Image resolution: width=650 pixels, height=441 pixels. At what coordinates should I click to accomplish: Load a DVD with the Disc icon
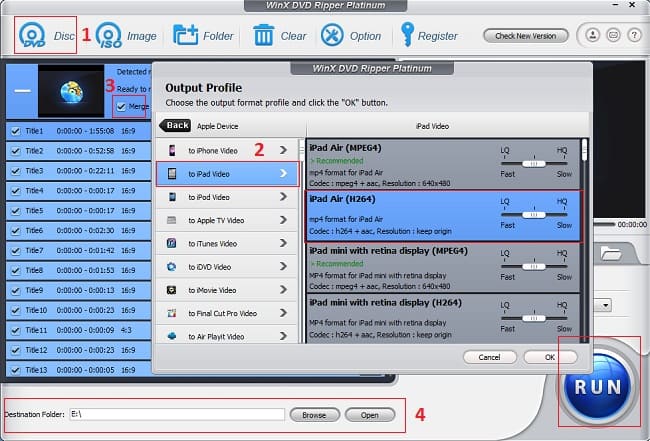32,36
